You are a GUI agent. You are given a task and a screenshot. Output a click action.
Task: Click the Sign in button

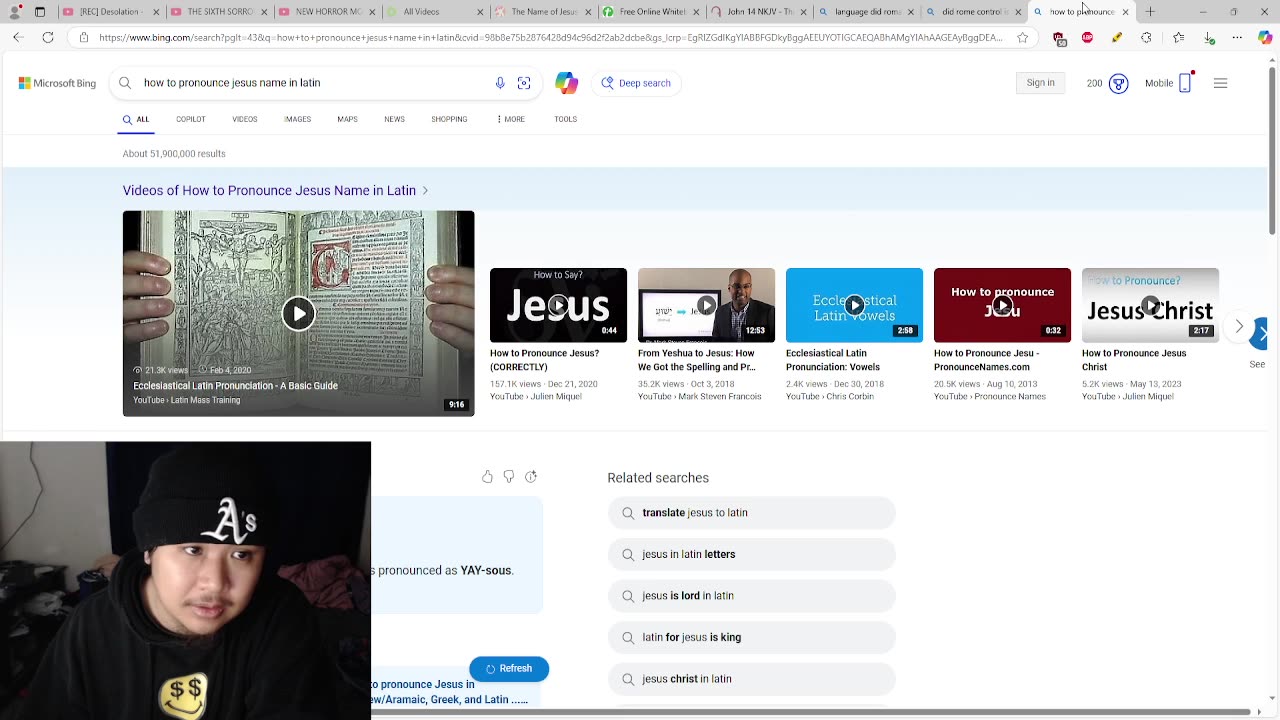[1040, 83]
